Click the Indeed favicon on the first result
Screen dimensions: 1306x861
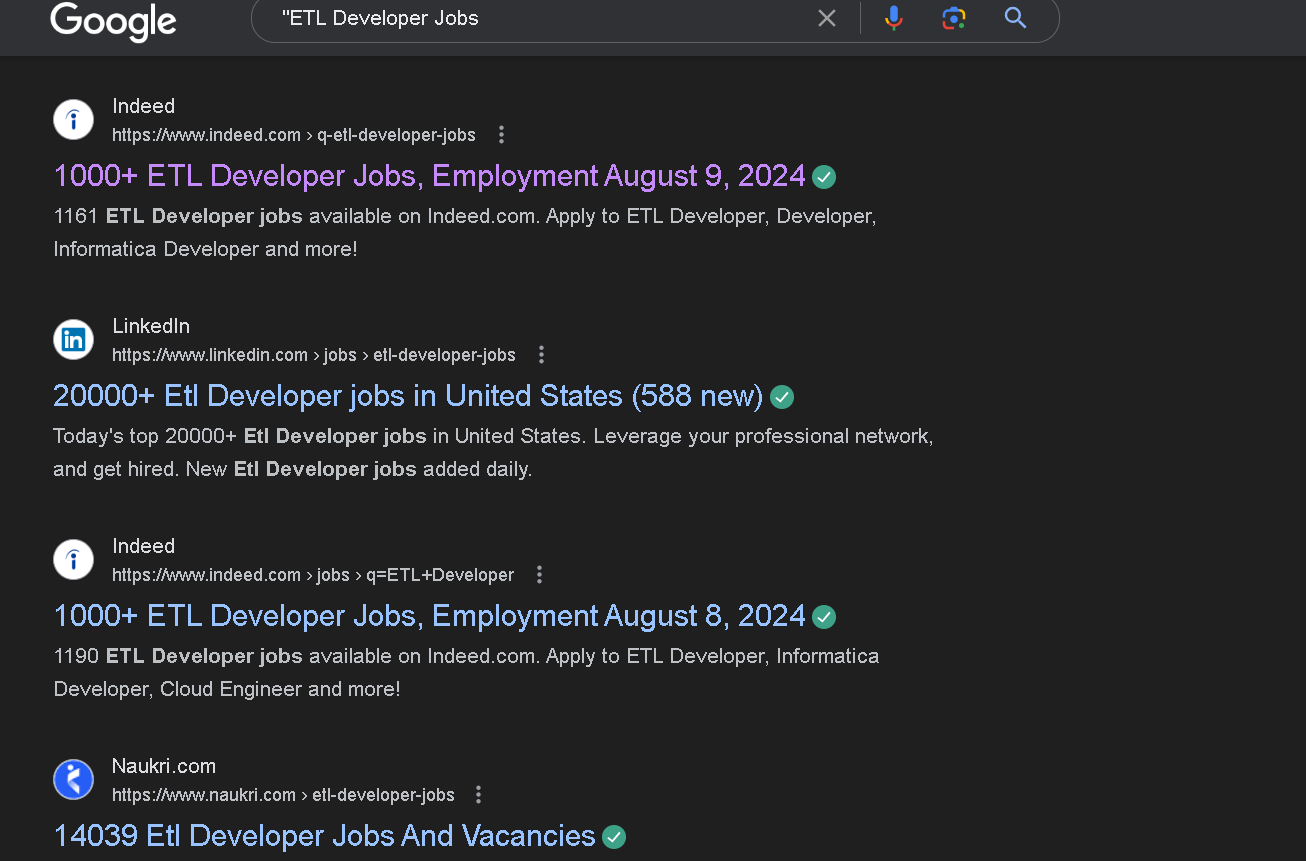(73, 119)
